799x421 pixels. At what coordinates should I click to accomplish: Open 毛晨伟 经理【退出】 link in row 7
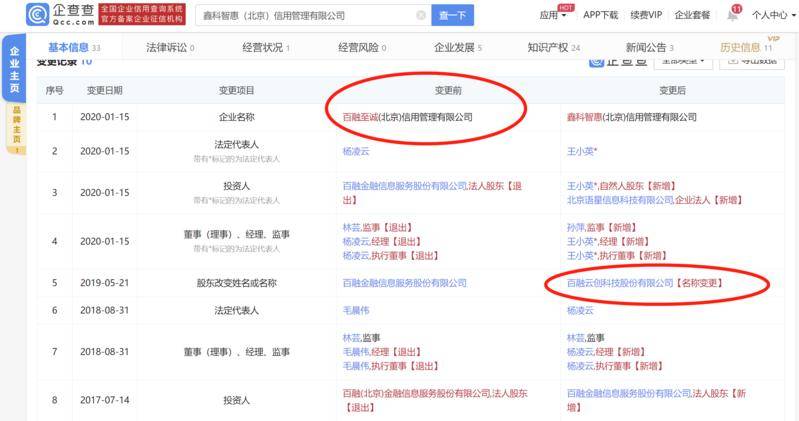pyautogui.click(x=382, y=352)
